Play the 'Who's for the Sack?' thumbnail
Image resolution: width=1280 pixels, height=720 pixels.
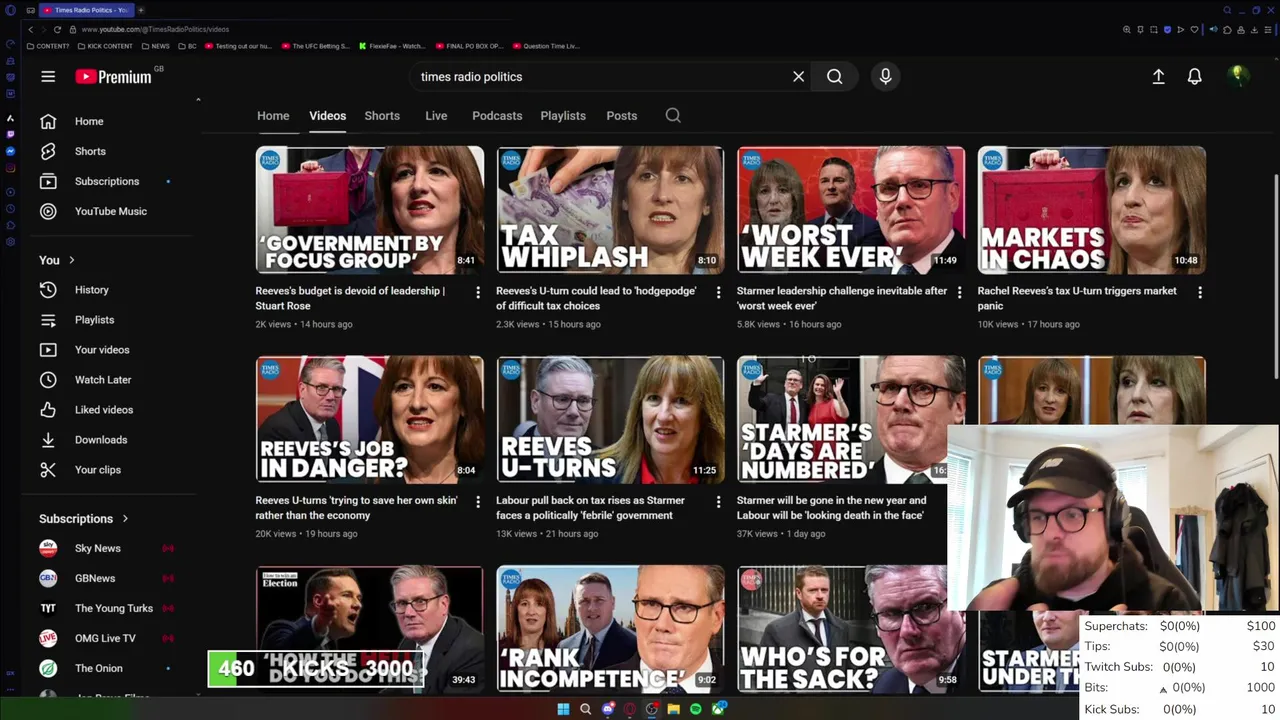click(x=851, y=629)
